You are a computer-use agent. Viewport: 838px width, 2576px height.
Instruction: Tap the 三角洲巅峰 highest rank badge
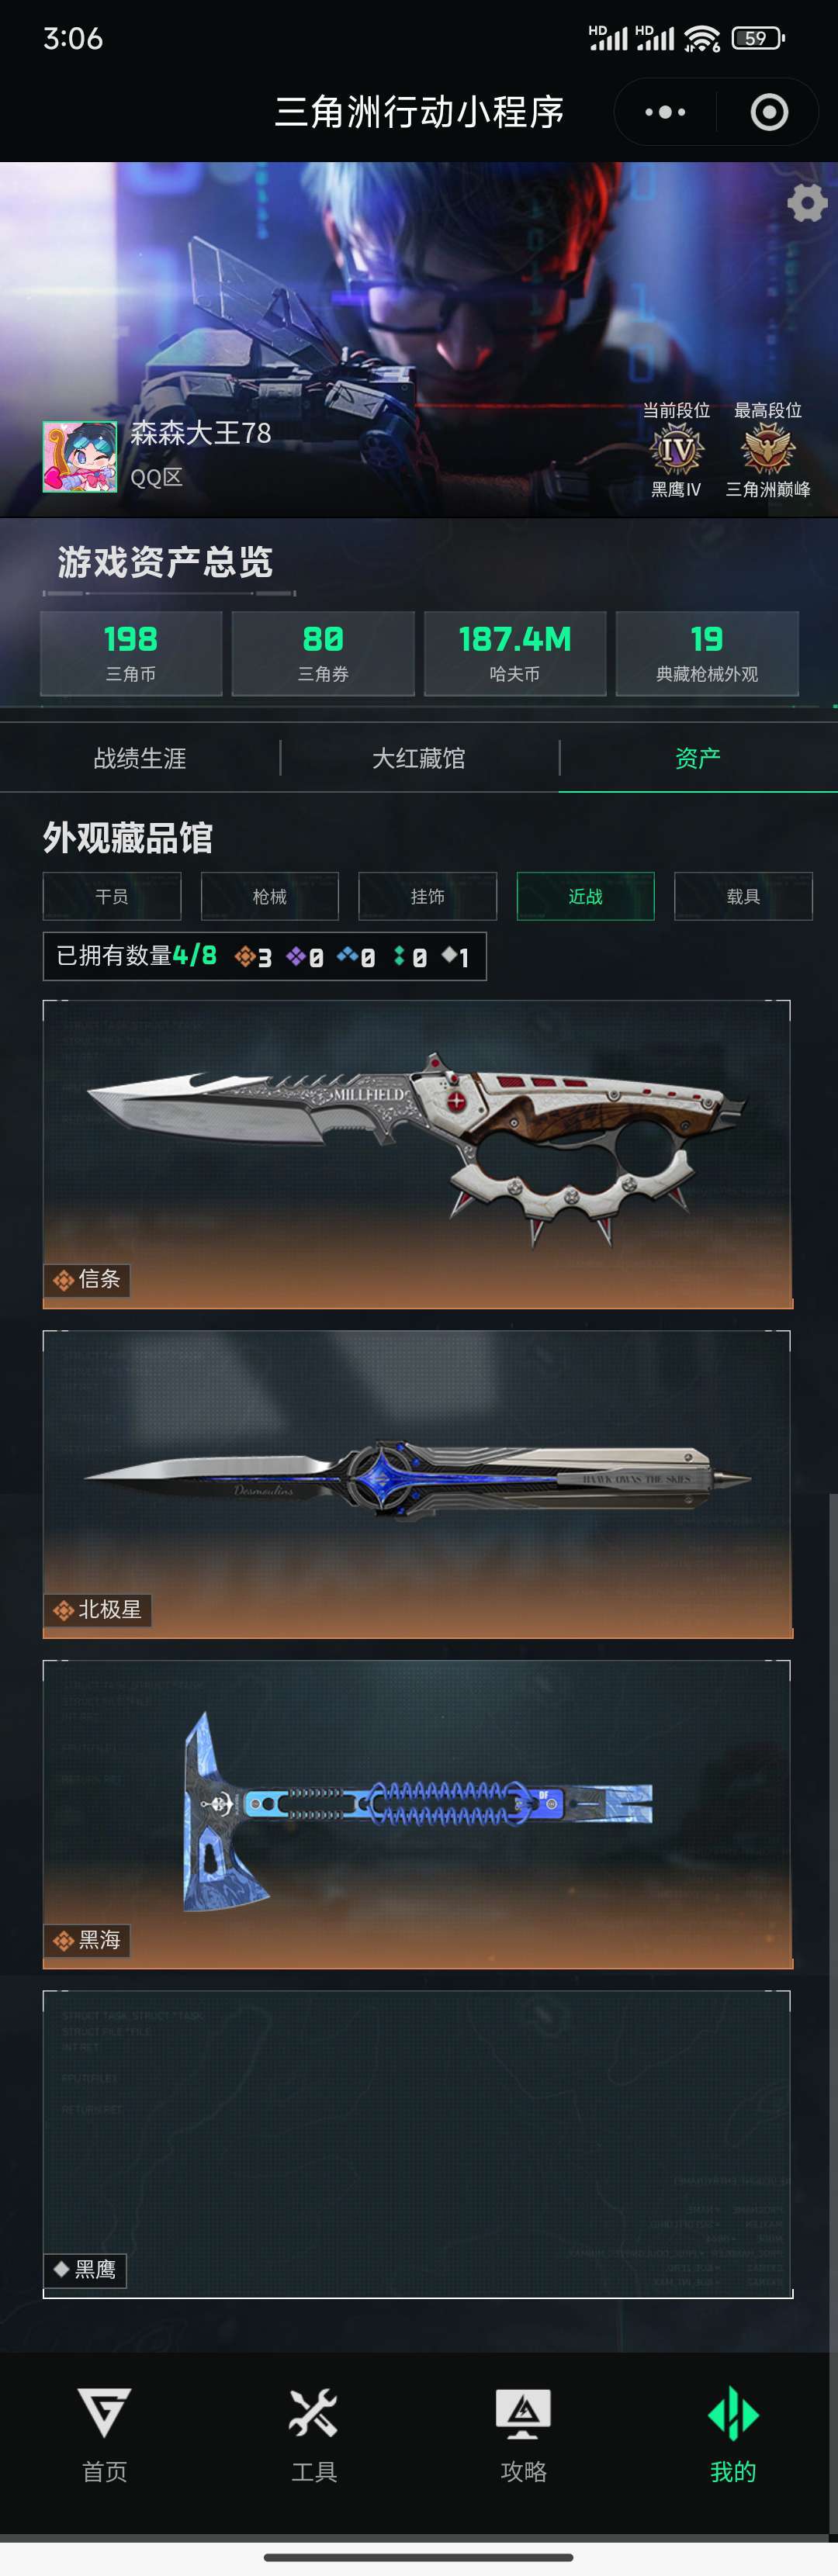coord(767,449)
